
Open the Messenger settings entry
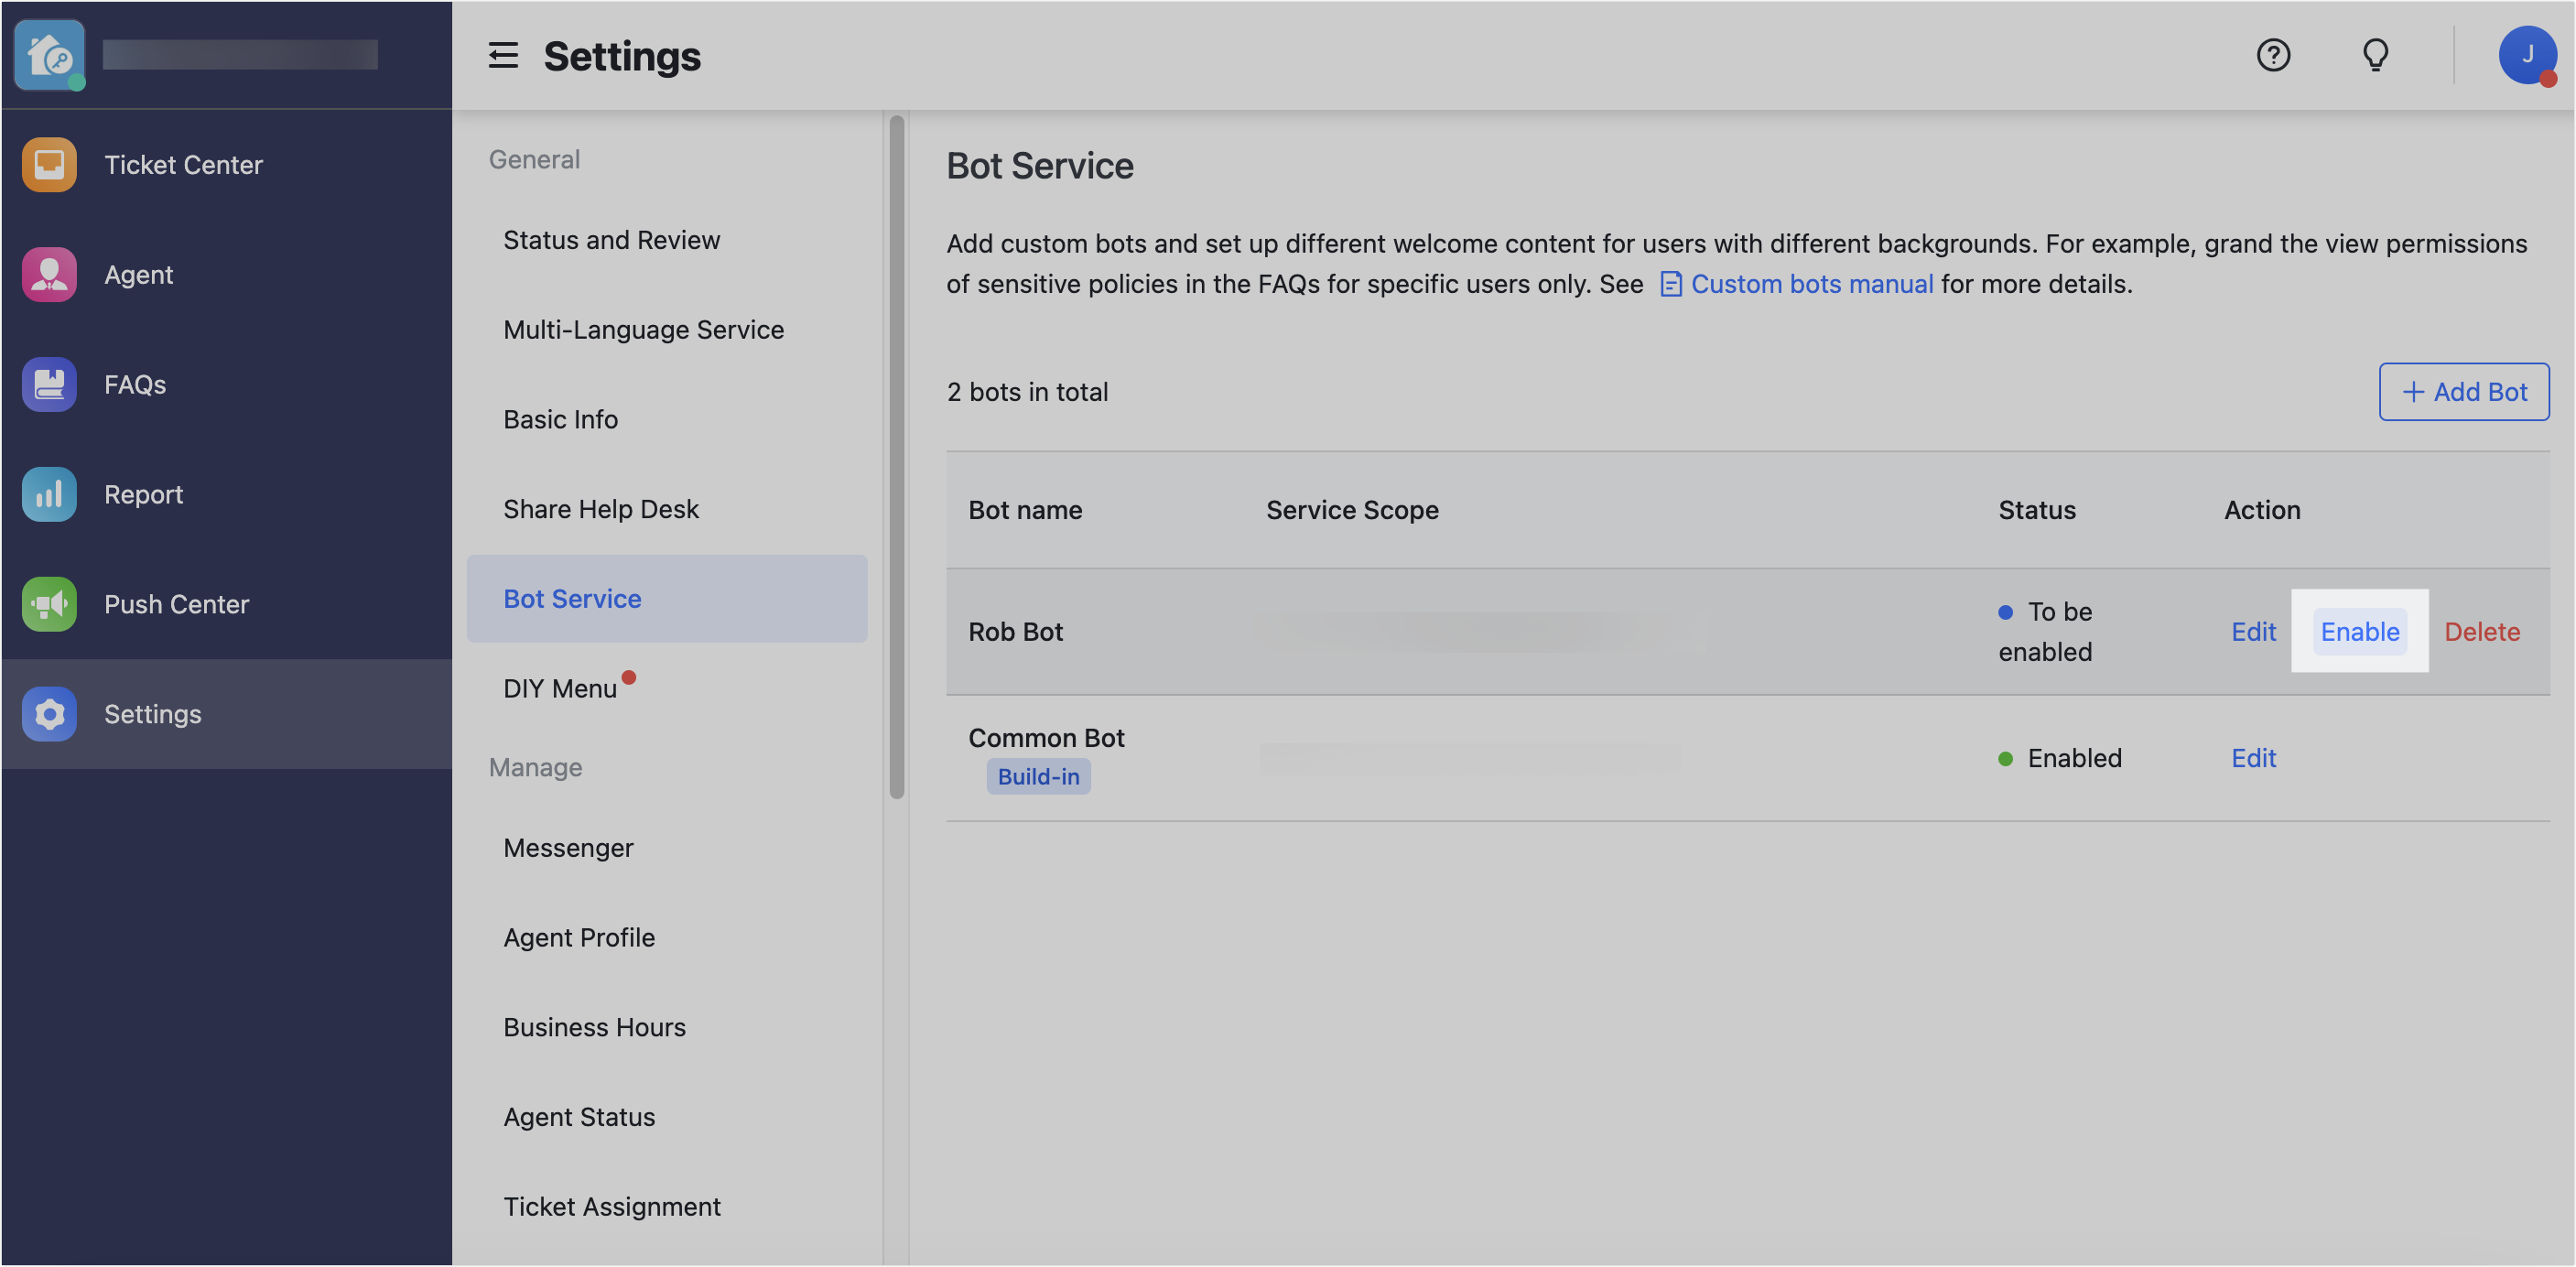(568, 847)
